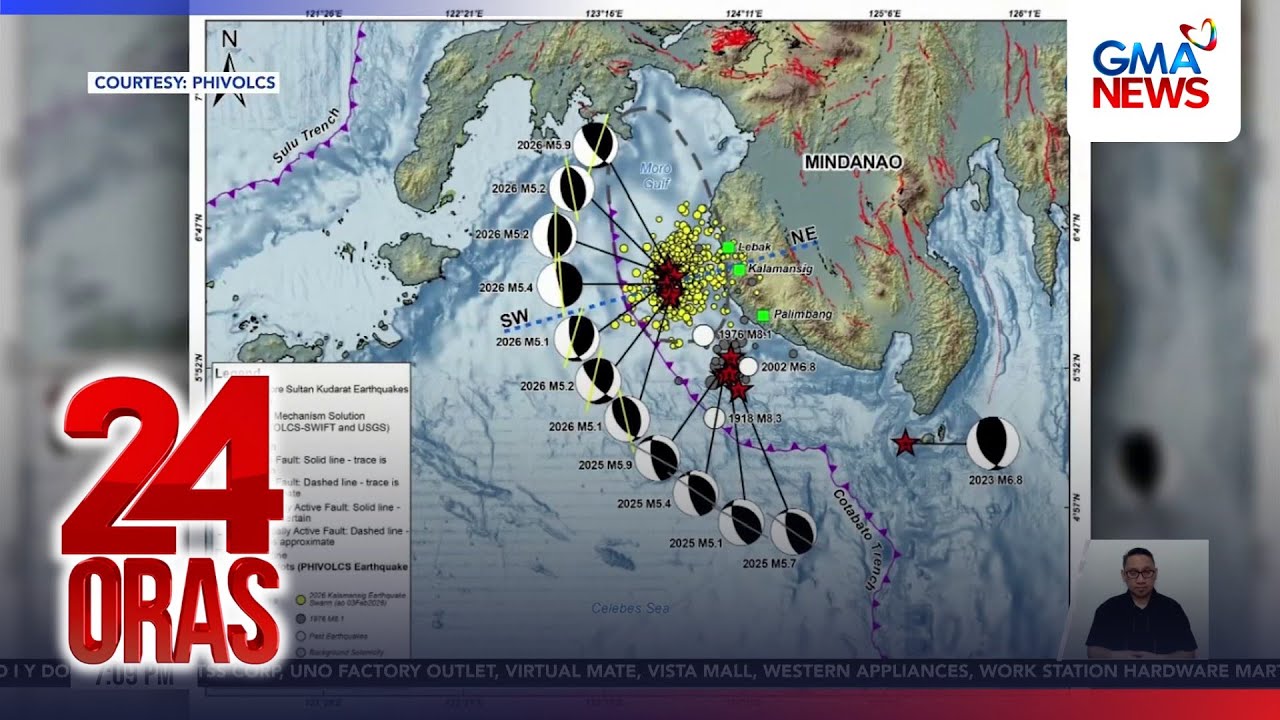1280x720 pixels.
Task: Click the 2026 M5.4 text label
Action: 507,288
